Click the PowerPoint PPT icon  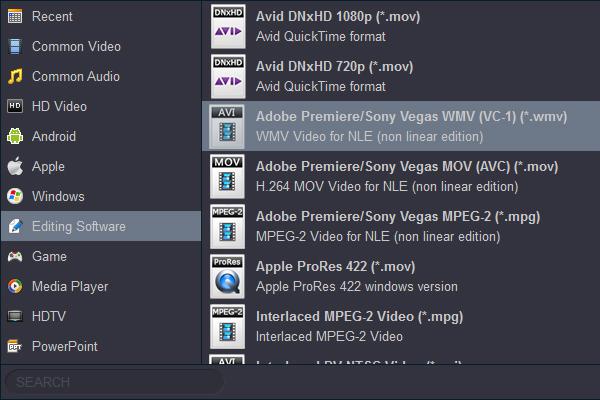point(15,346)
